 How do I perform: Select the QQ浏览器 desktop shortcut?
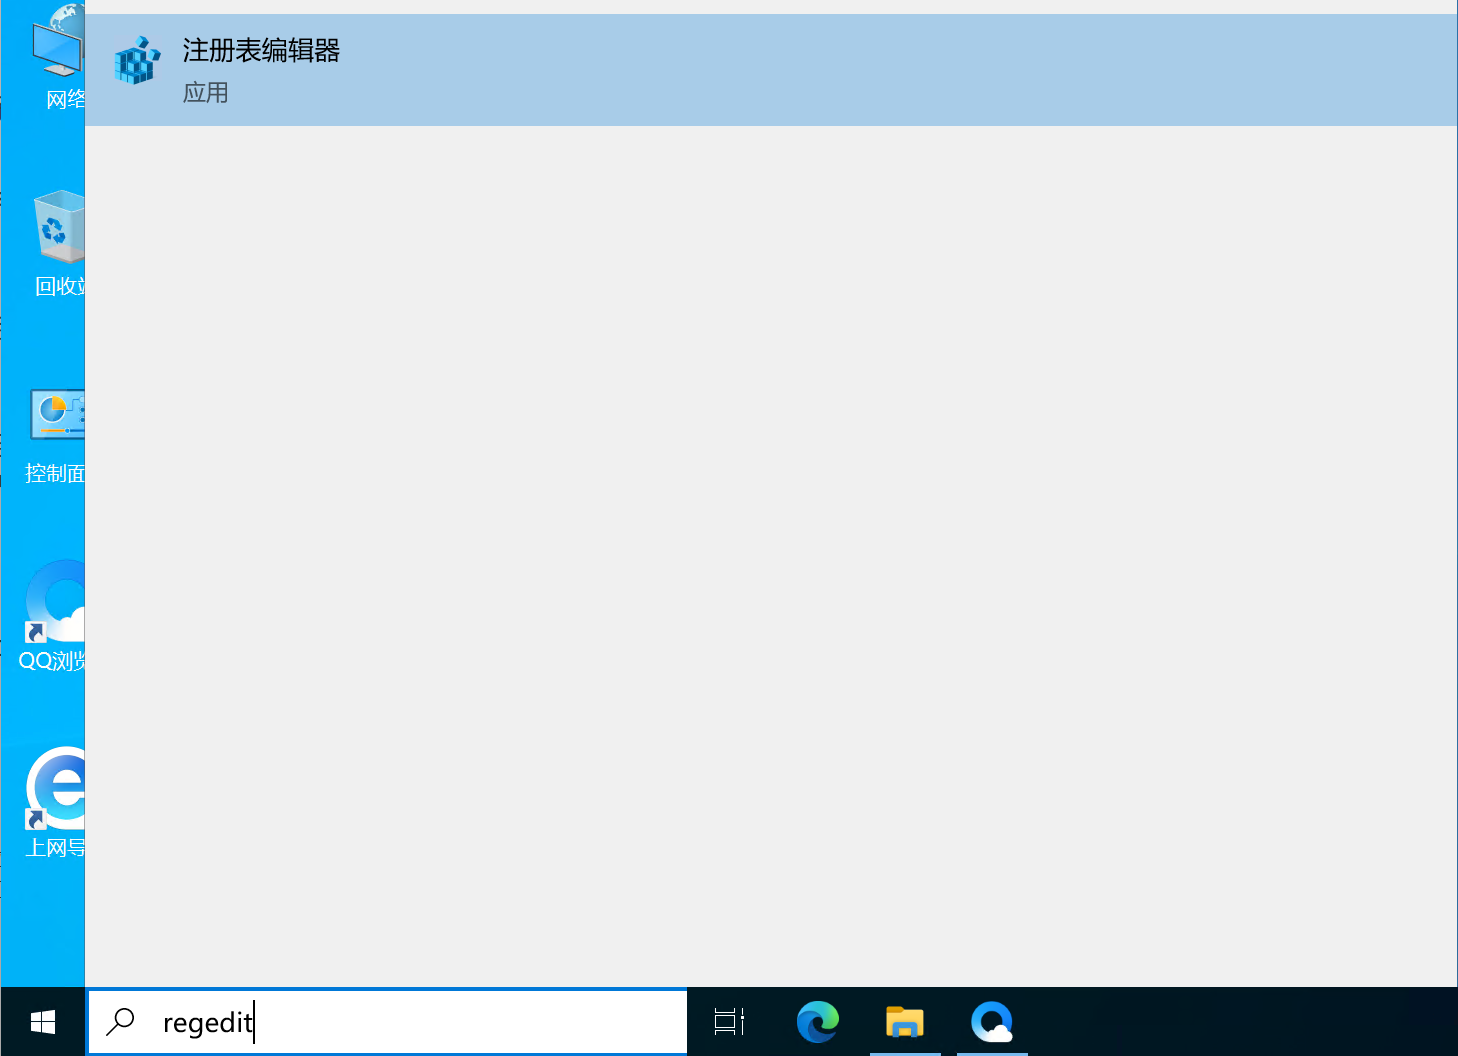(x=53, y=616)
